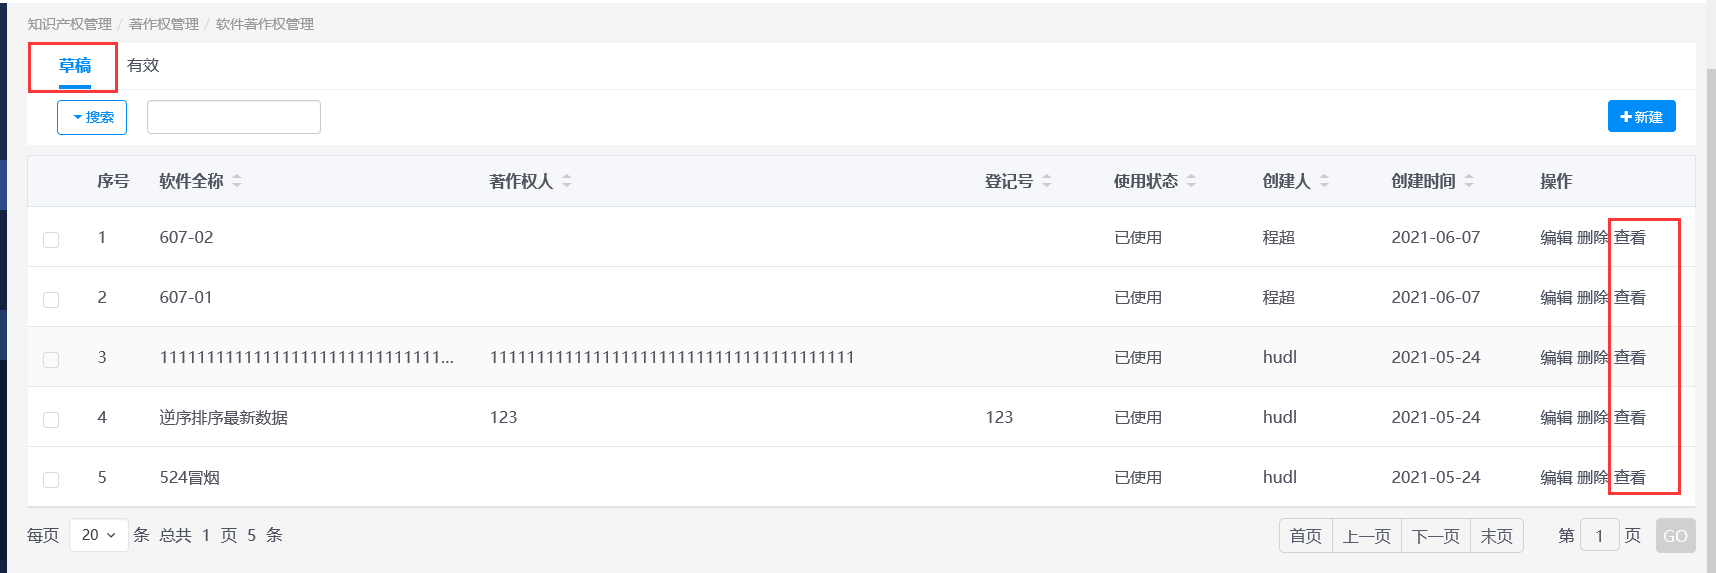1716x573 pixels.
Task: Open the 有效 tab
Action: [143, 66]
